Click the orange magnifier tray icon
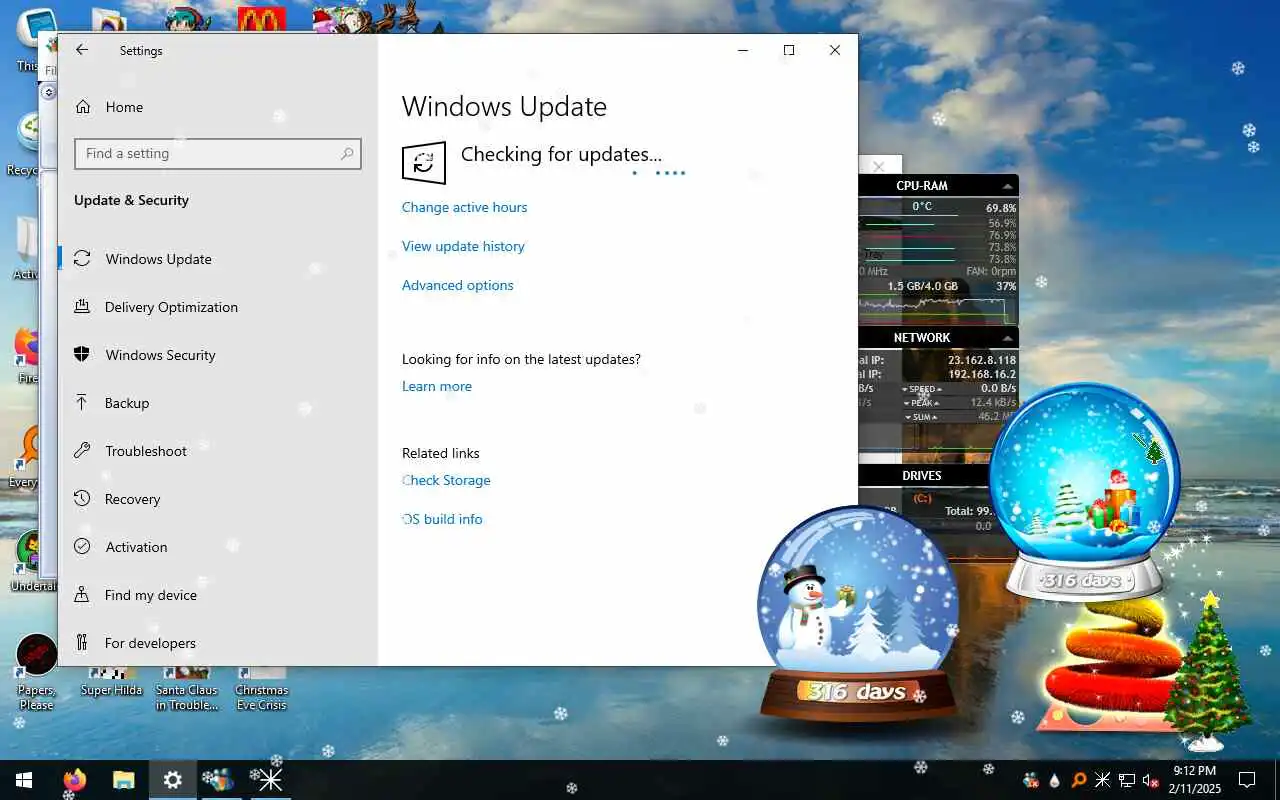Screen dimensions: 1280x800 click(1079, 780)
